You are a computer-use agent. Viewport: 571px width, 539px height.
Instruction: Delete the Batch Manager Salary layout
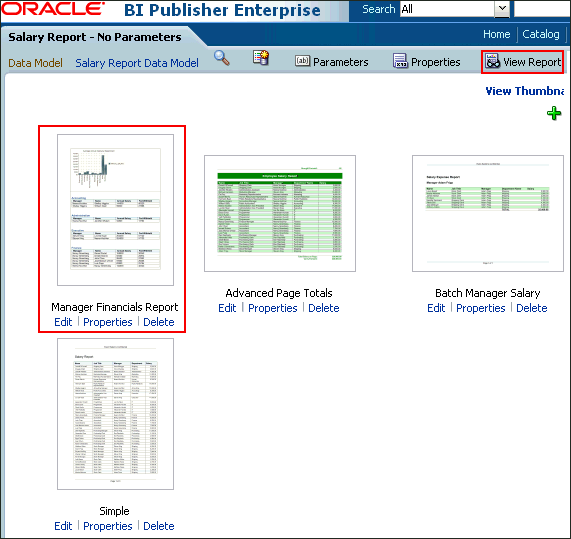coord(532,308)
